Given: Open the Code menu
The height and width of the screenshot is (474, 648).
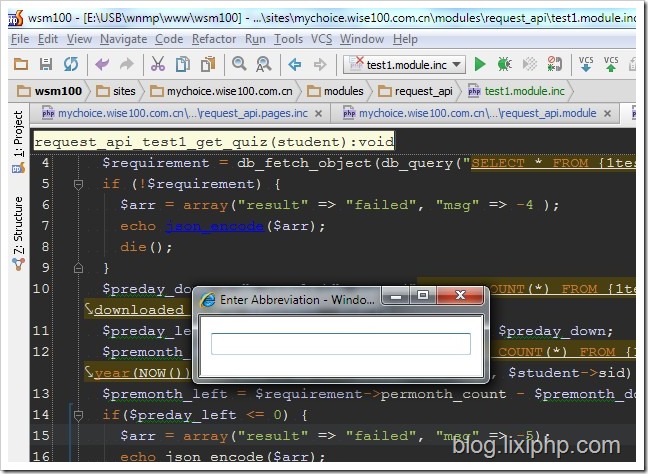Looking at the screenshot, I should coord(169,39).
